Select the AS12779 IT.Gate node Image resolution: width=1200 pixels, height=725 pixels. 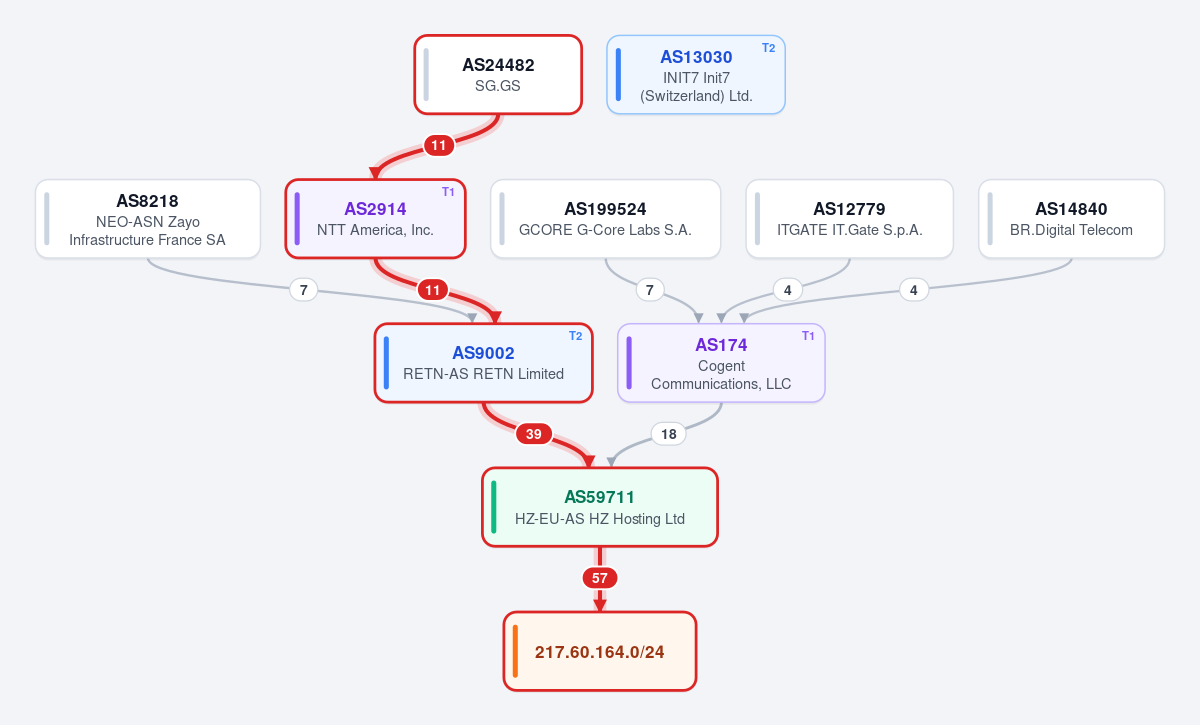tap(850, 219)
